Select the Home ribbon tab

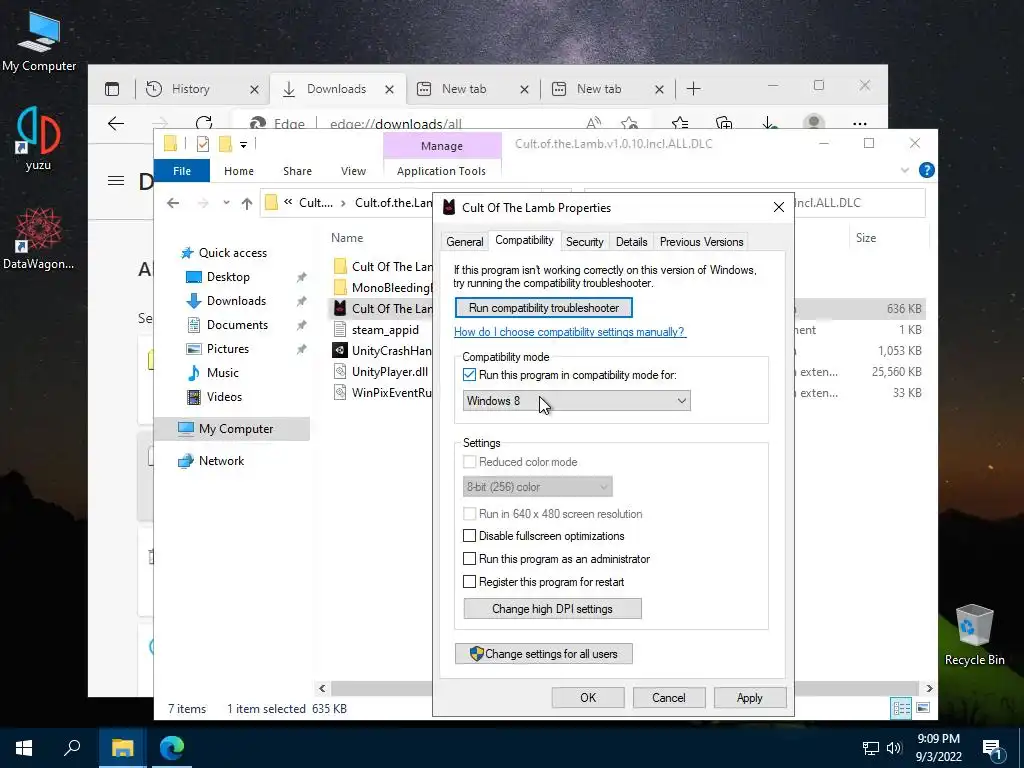click(239, 171)
